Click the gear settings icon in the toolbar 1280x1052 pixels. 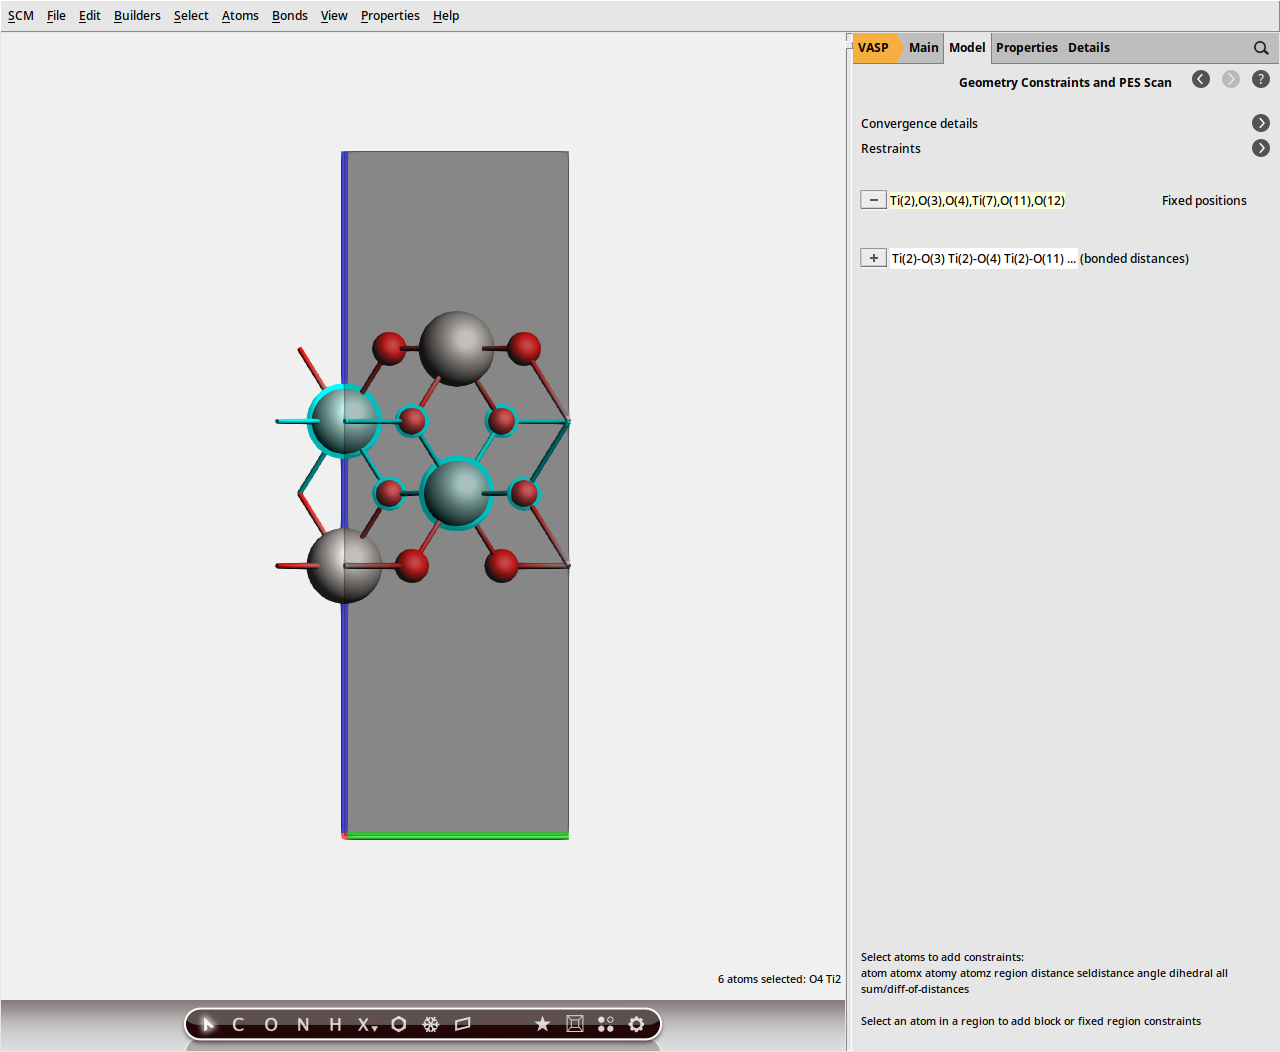pyautogui.click(x=636, y=1024)
